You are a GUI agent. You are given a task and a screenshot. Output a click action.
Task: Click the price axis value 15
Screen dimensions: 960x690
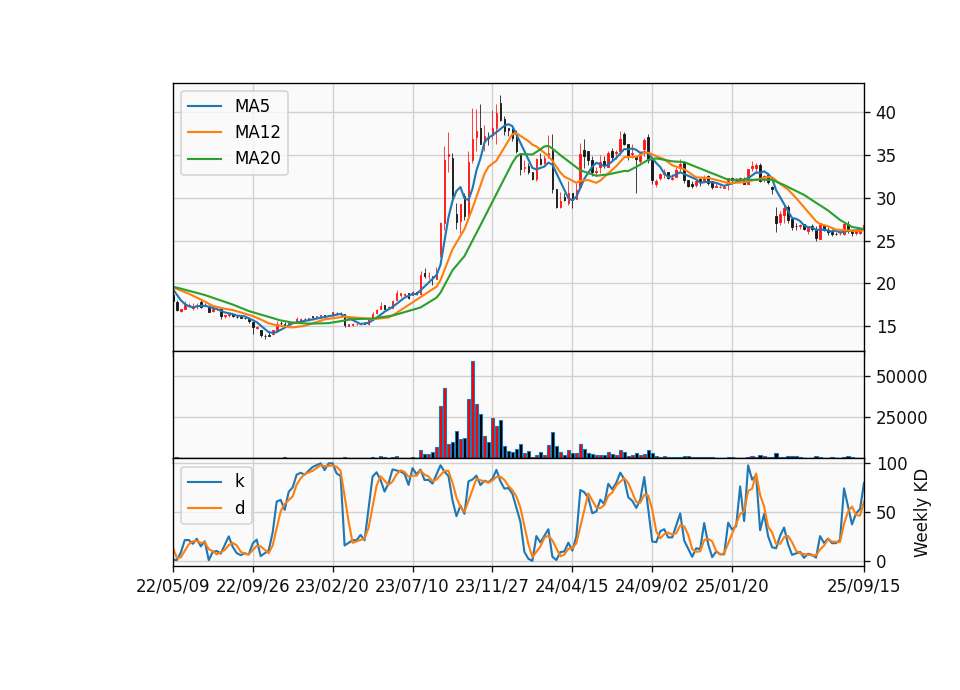885,326
